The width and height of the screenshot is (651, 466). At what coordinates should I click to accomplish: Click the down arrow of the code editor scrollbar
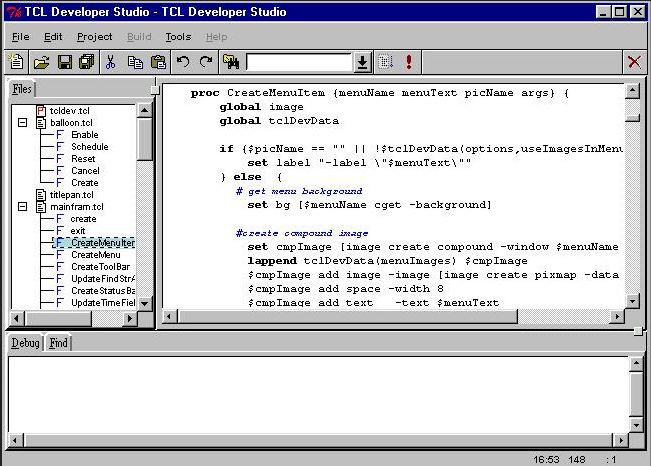click(632, 299)
